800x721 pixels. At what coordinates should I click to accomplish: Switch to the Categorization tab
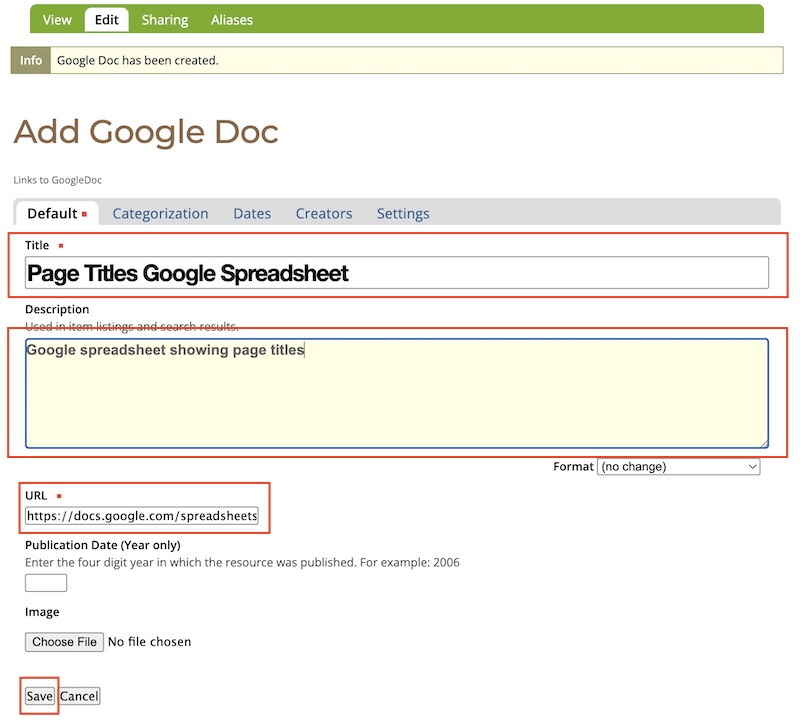(160, 213)
